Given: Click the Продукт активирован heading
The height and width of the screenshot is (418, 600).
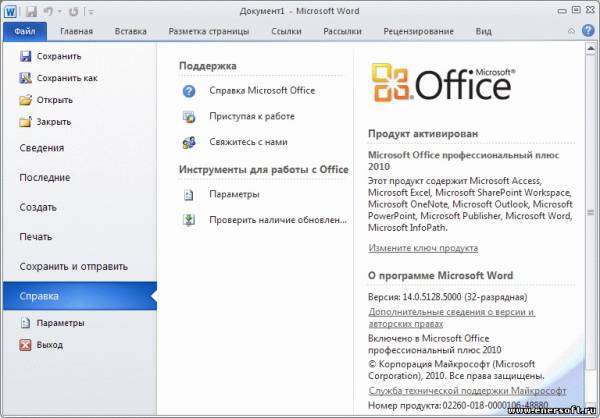Looking at the screenshot, I should [422, 134].
